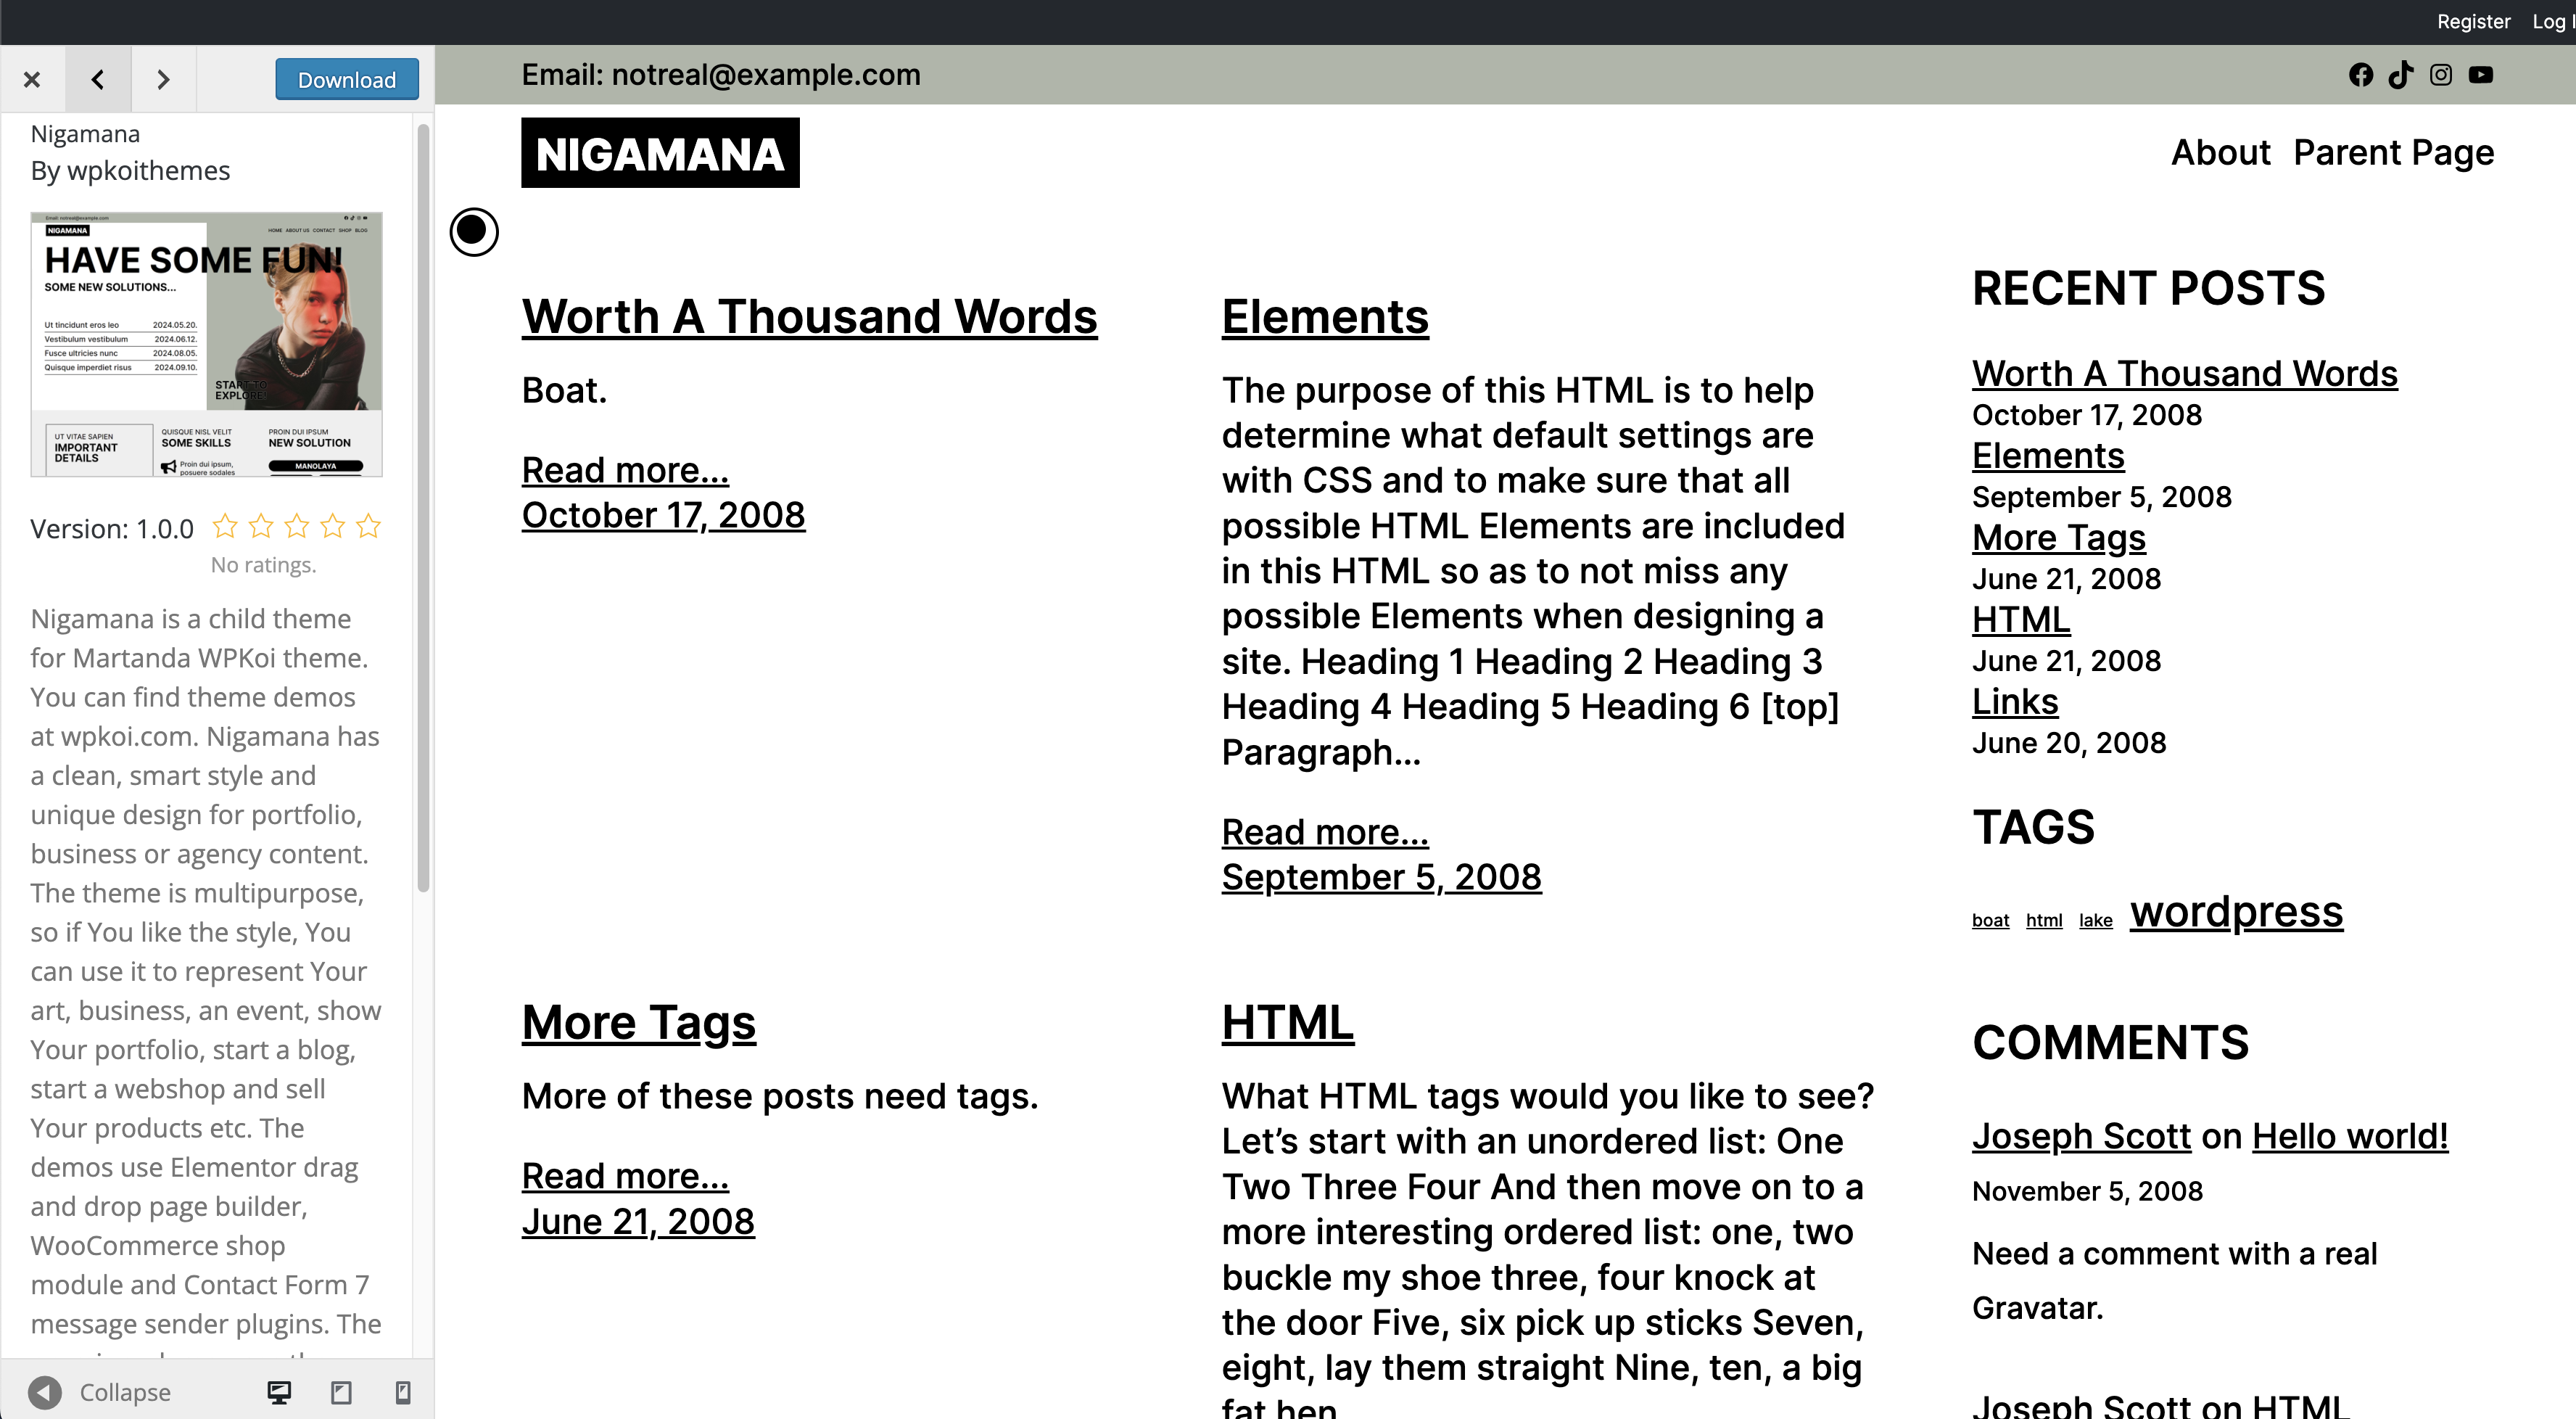Click the right navigation arrow

click(x=164, y=78)
